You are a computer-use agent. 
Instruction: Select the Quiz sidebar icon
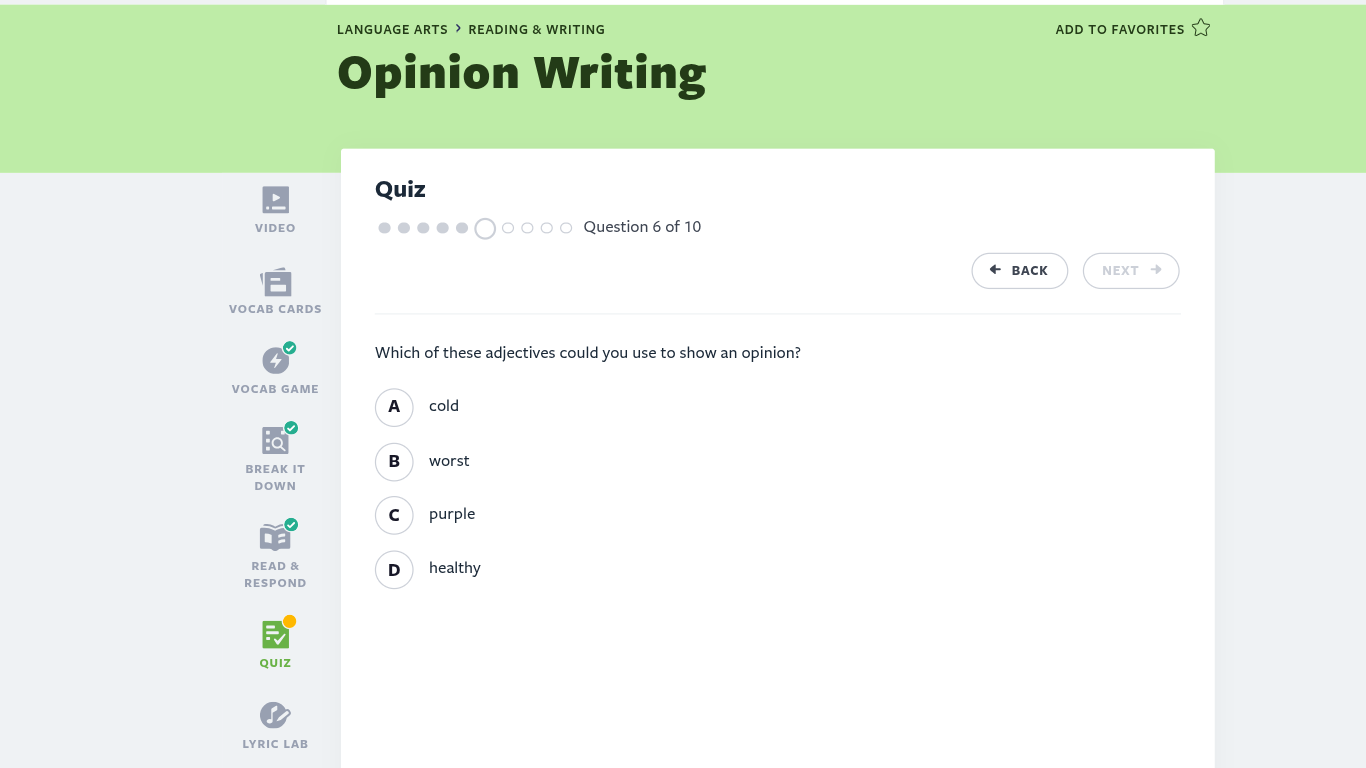[x=275, y=634]
